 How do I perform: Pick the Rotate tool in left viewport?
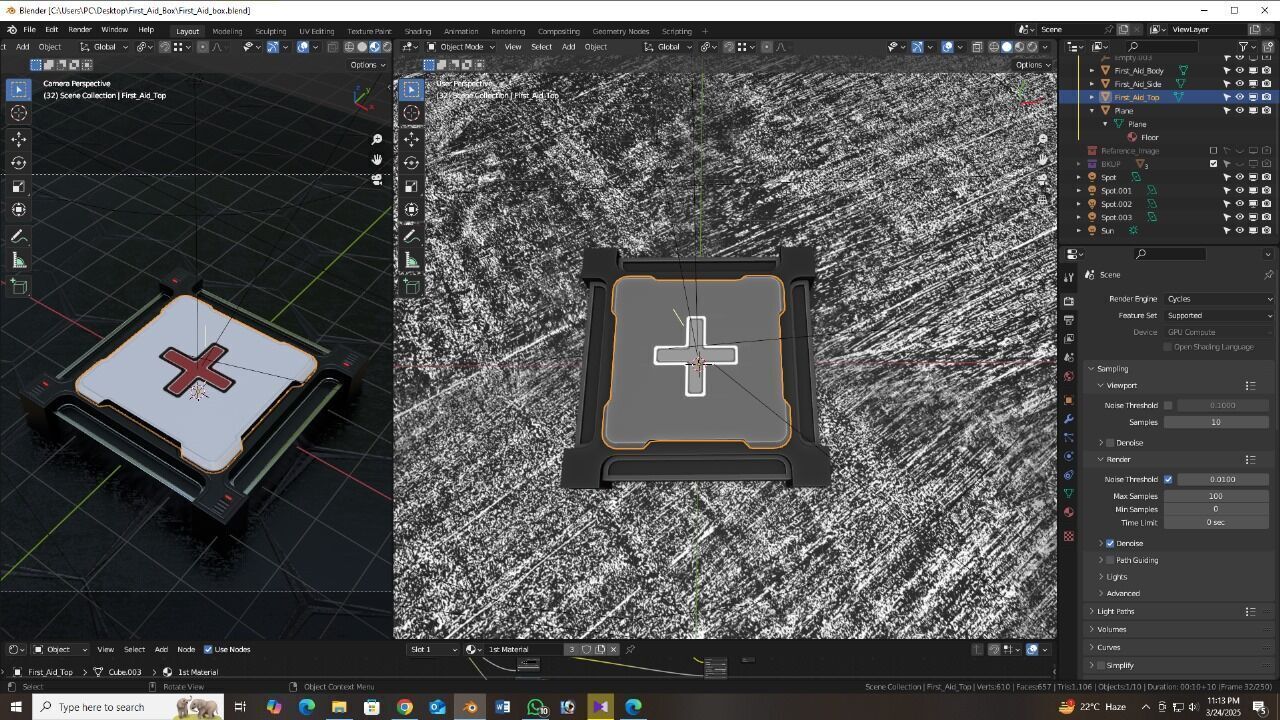coord(19,163)
